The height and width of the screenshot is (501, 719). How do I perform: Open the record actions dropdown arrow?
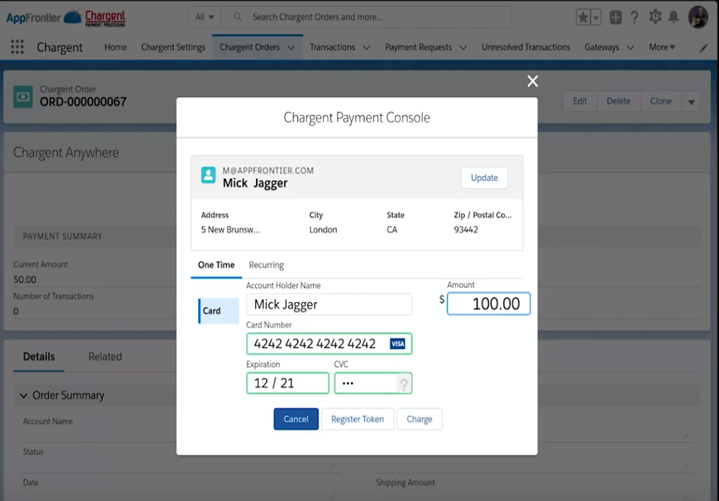pos(691,102)
